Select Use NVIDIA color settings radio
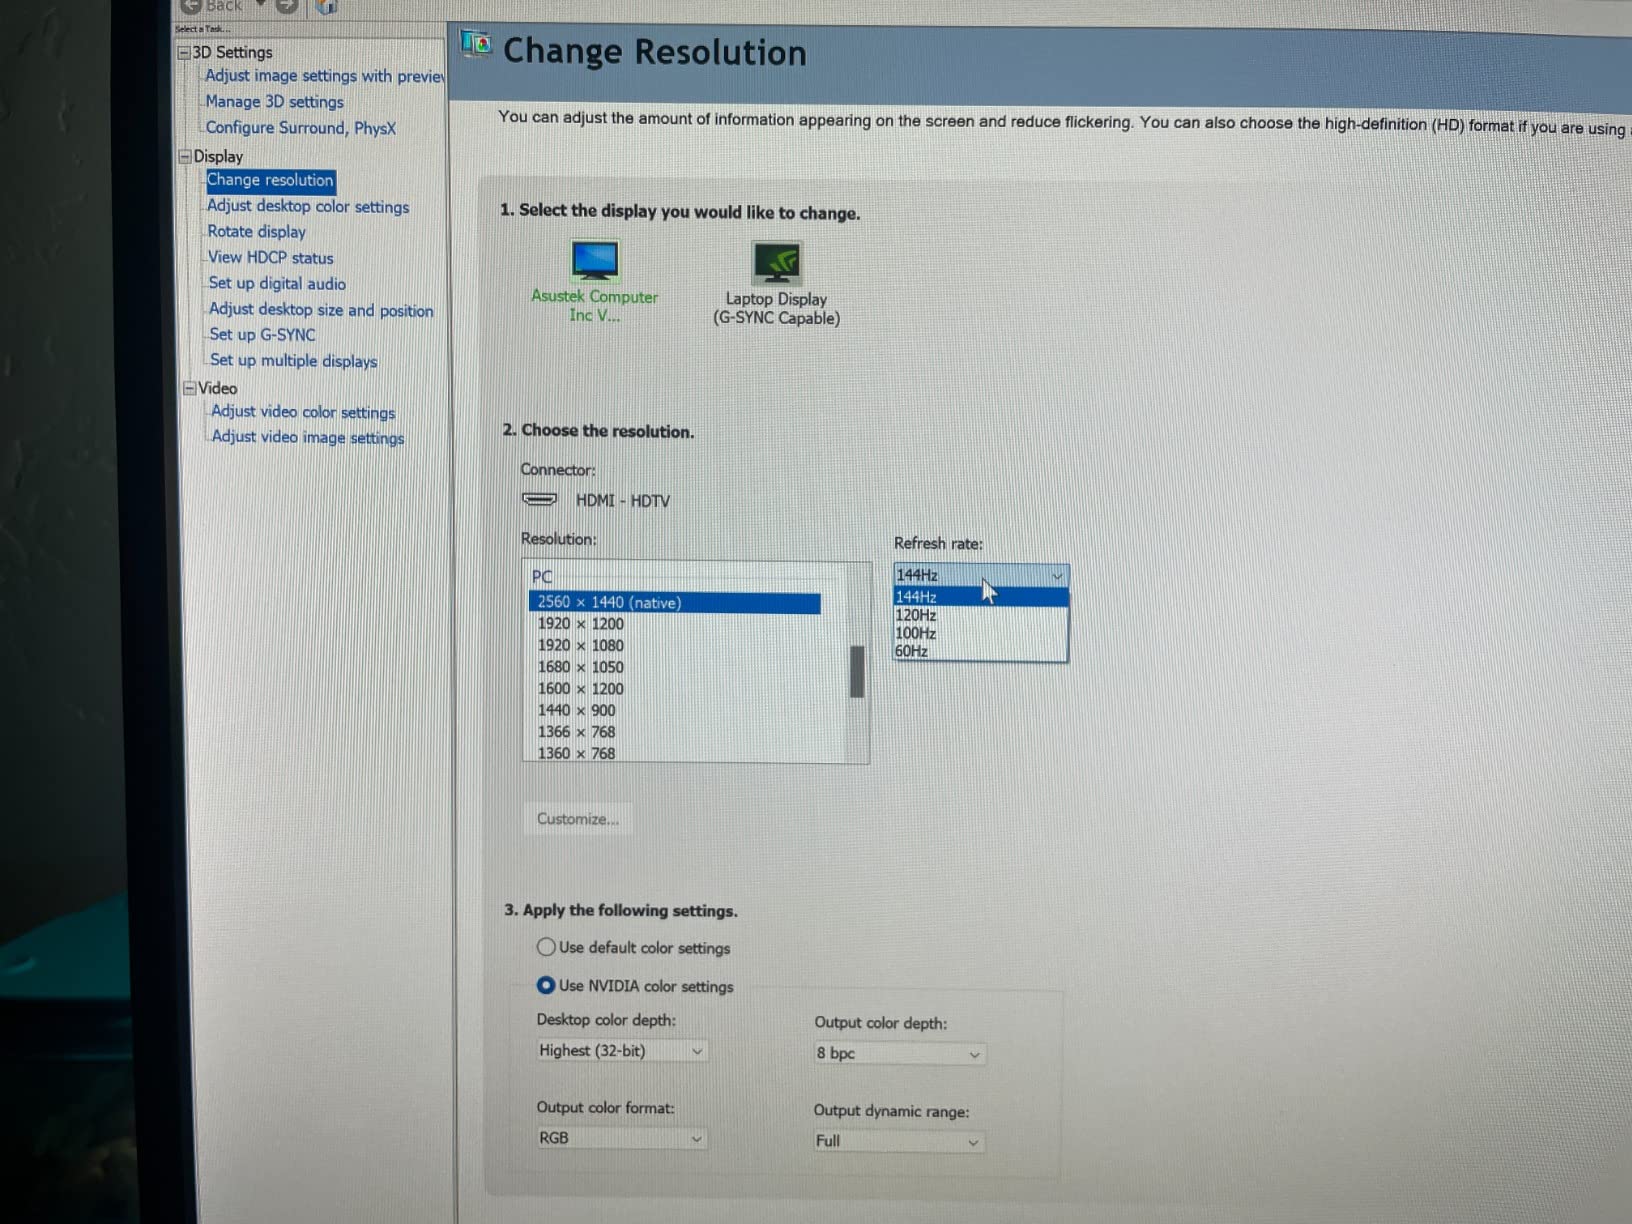The height and width of the screenshot is (1224, 1632). 546,985
